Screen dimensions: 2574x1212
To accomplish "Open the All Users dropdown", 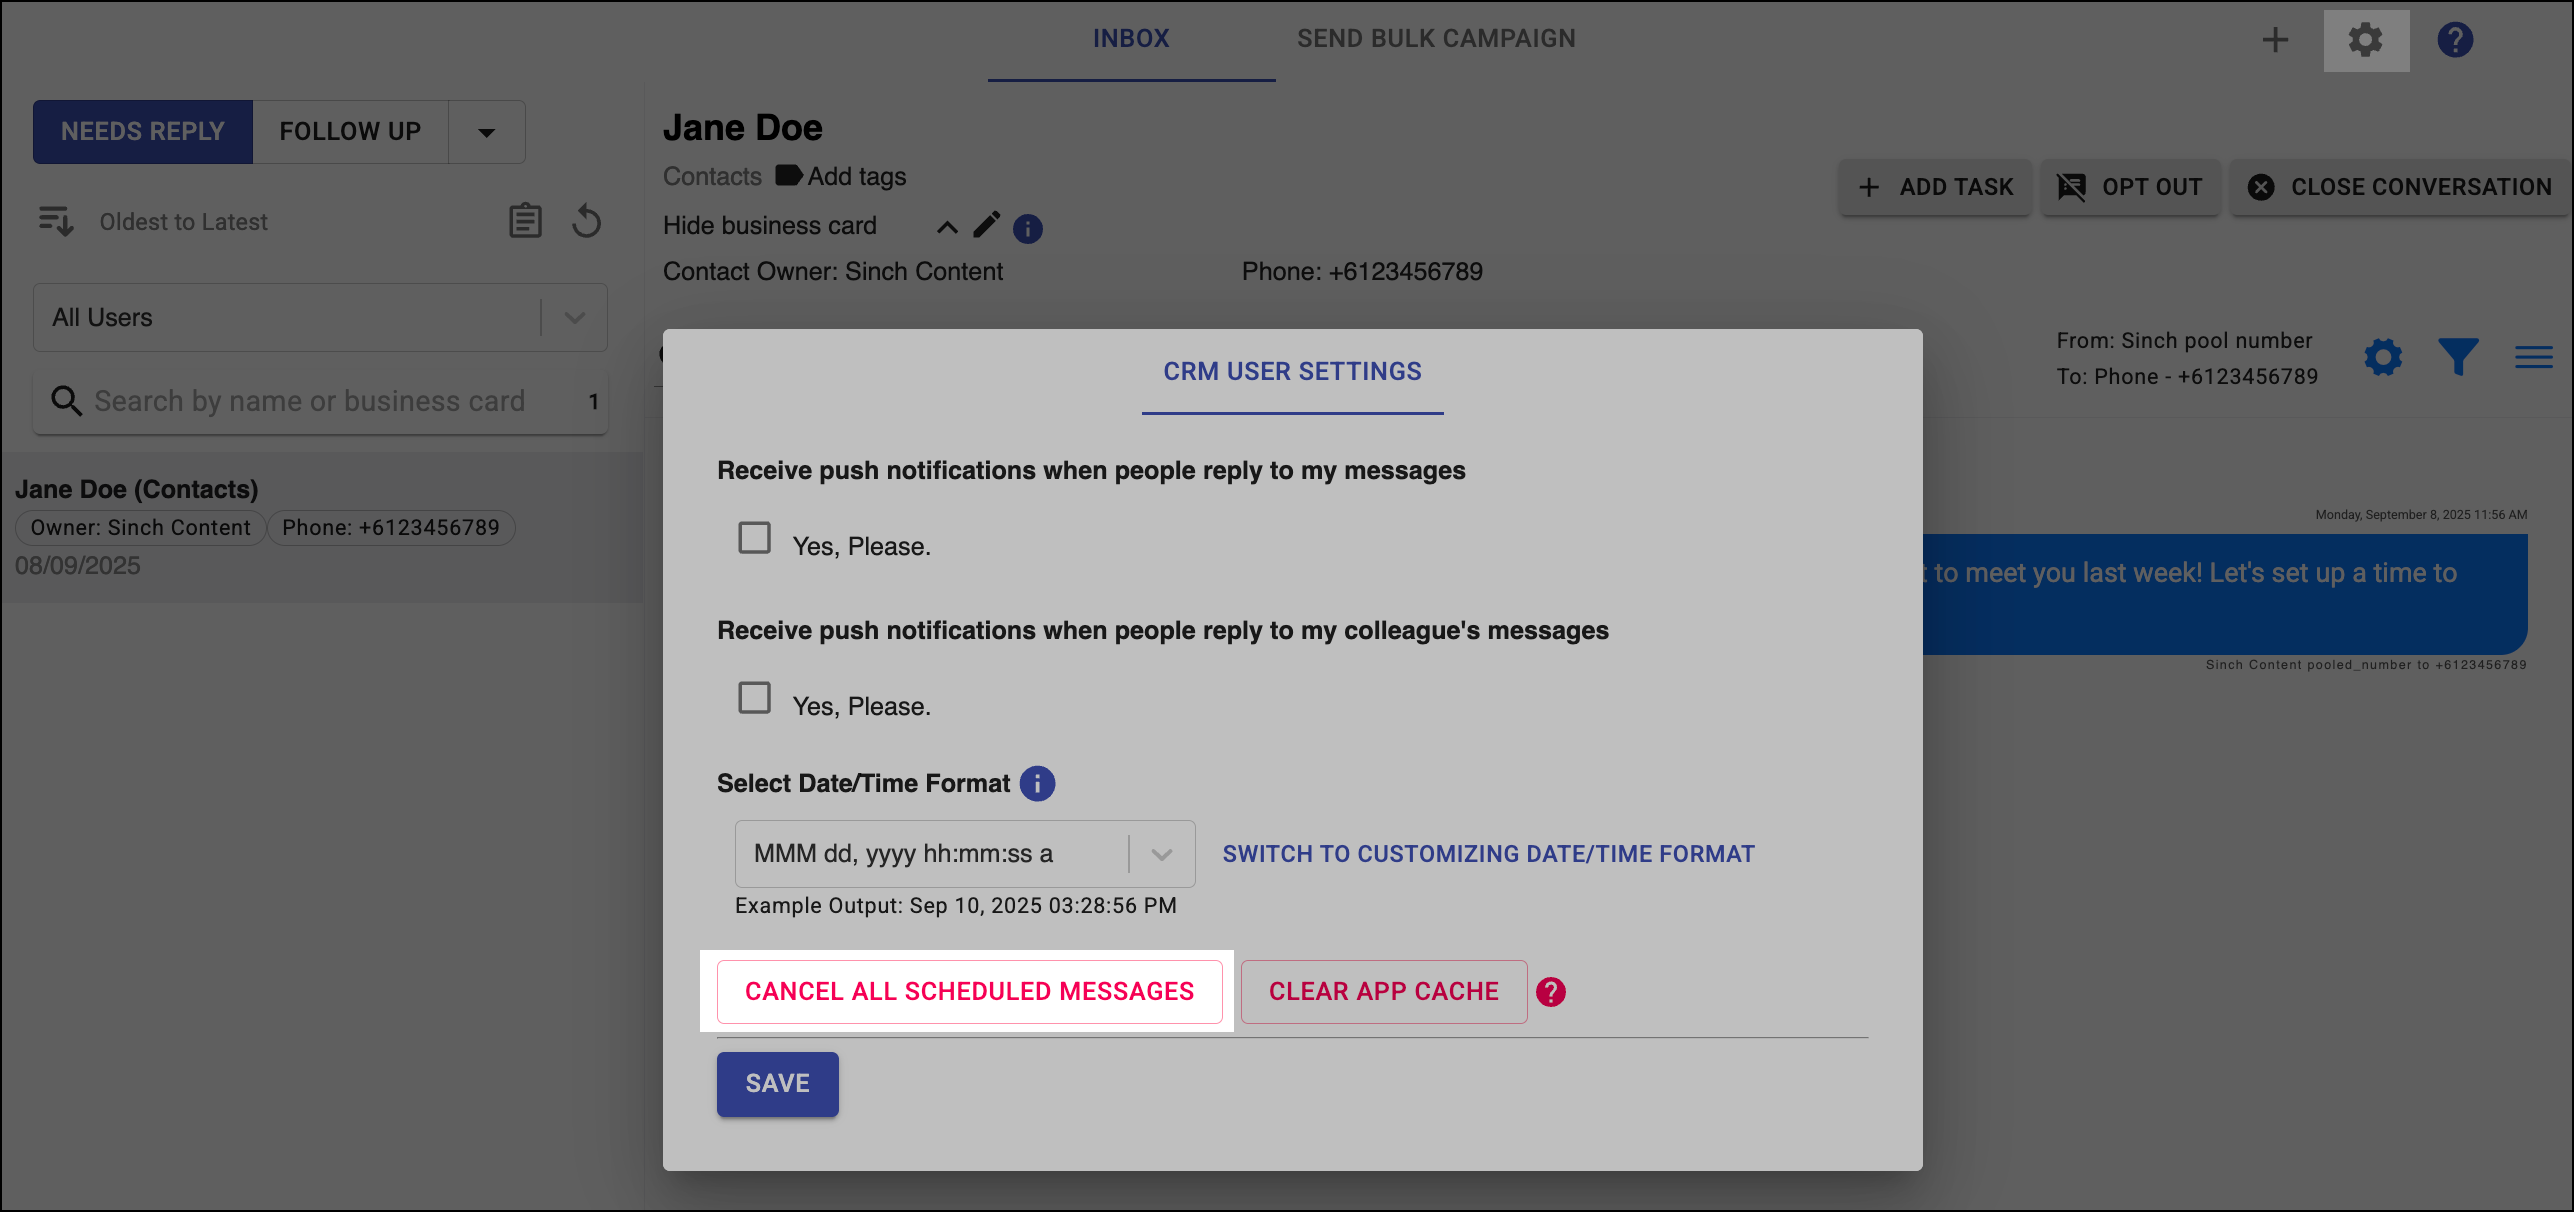I will 320,318.
